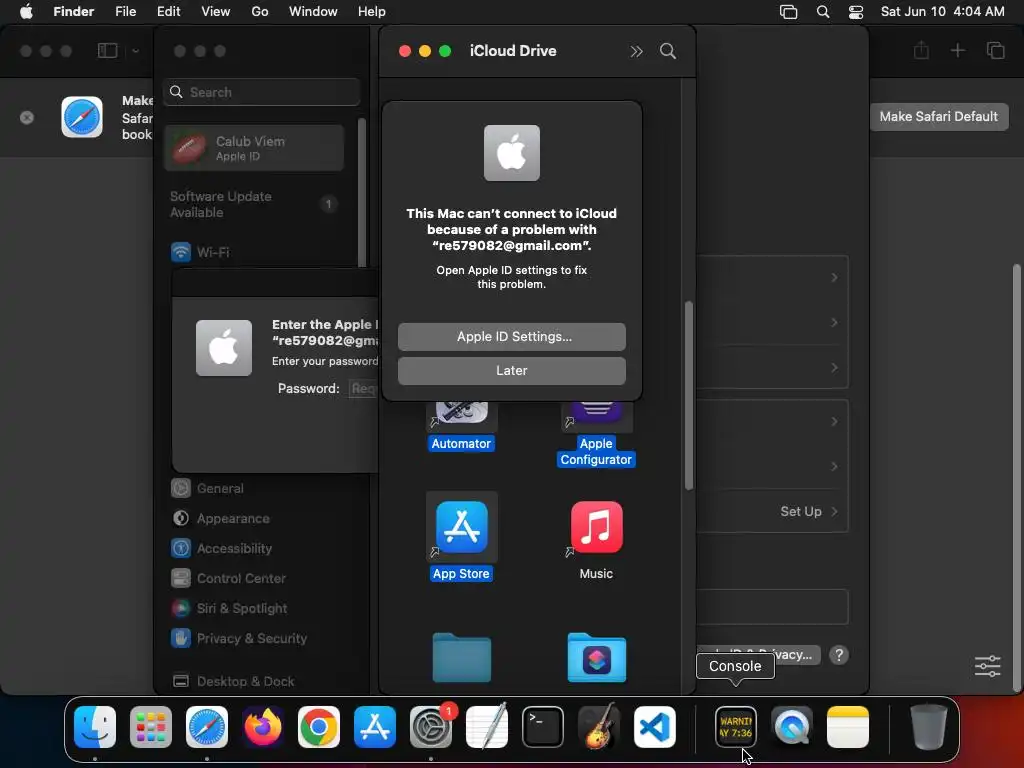Click the iCloud Drive window scrollbar
The height and width of the screenshot is (768, 1024).
point(688,395)
